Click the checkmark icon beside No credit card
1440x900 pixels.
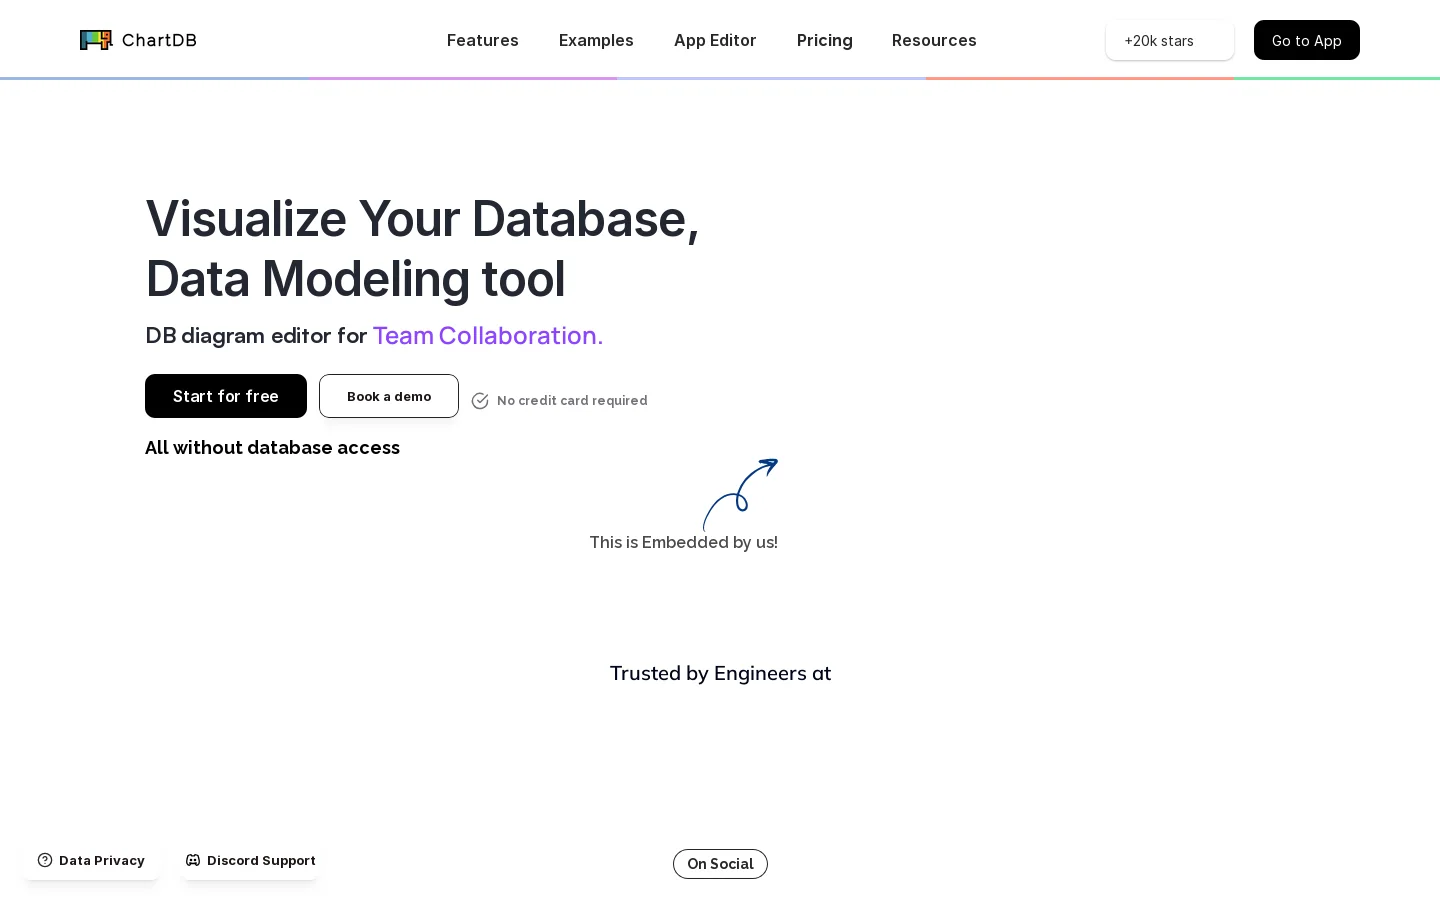[480, 400]
